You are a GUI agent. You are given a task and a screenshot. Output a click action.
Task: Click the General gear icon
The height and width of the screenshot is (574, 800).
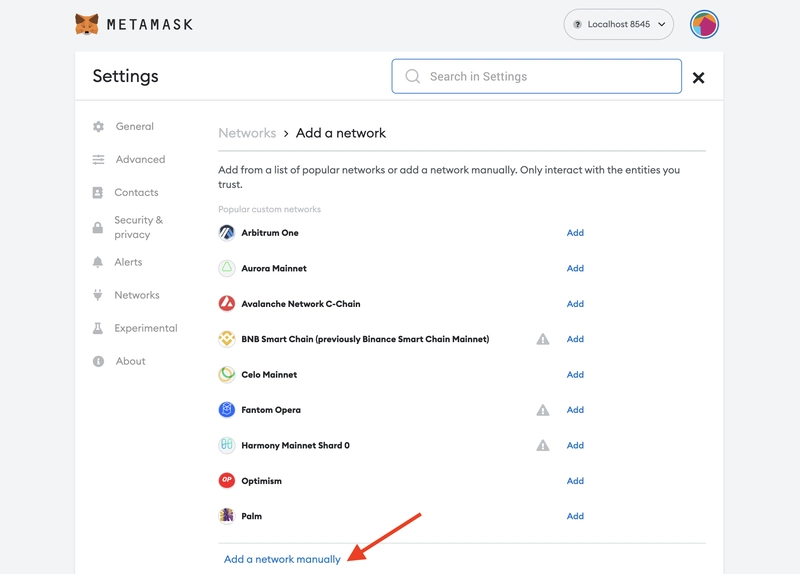tap(98, 126)
